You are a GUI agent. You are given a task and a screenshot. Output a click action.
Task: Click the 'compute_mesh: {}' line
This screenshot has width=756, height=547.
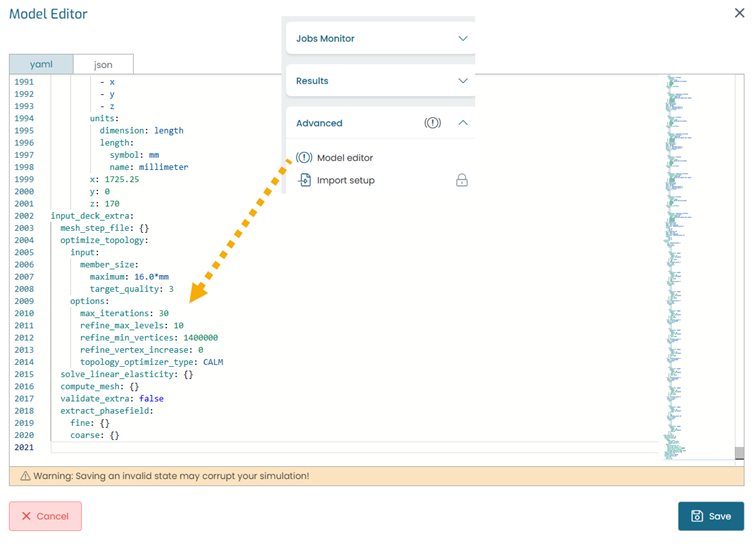pyautogui.click(x=99, y=387)
